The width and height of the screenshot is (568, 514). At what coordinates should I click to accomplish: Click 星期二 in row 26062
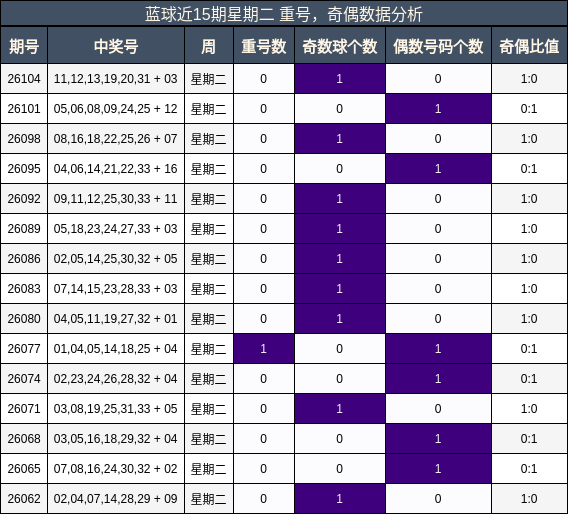click(x=209, y=499)
